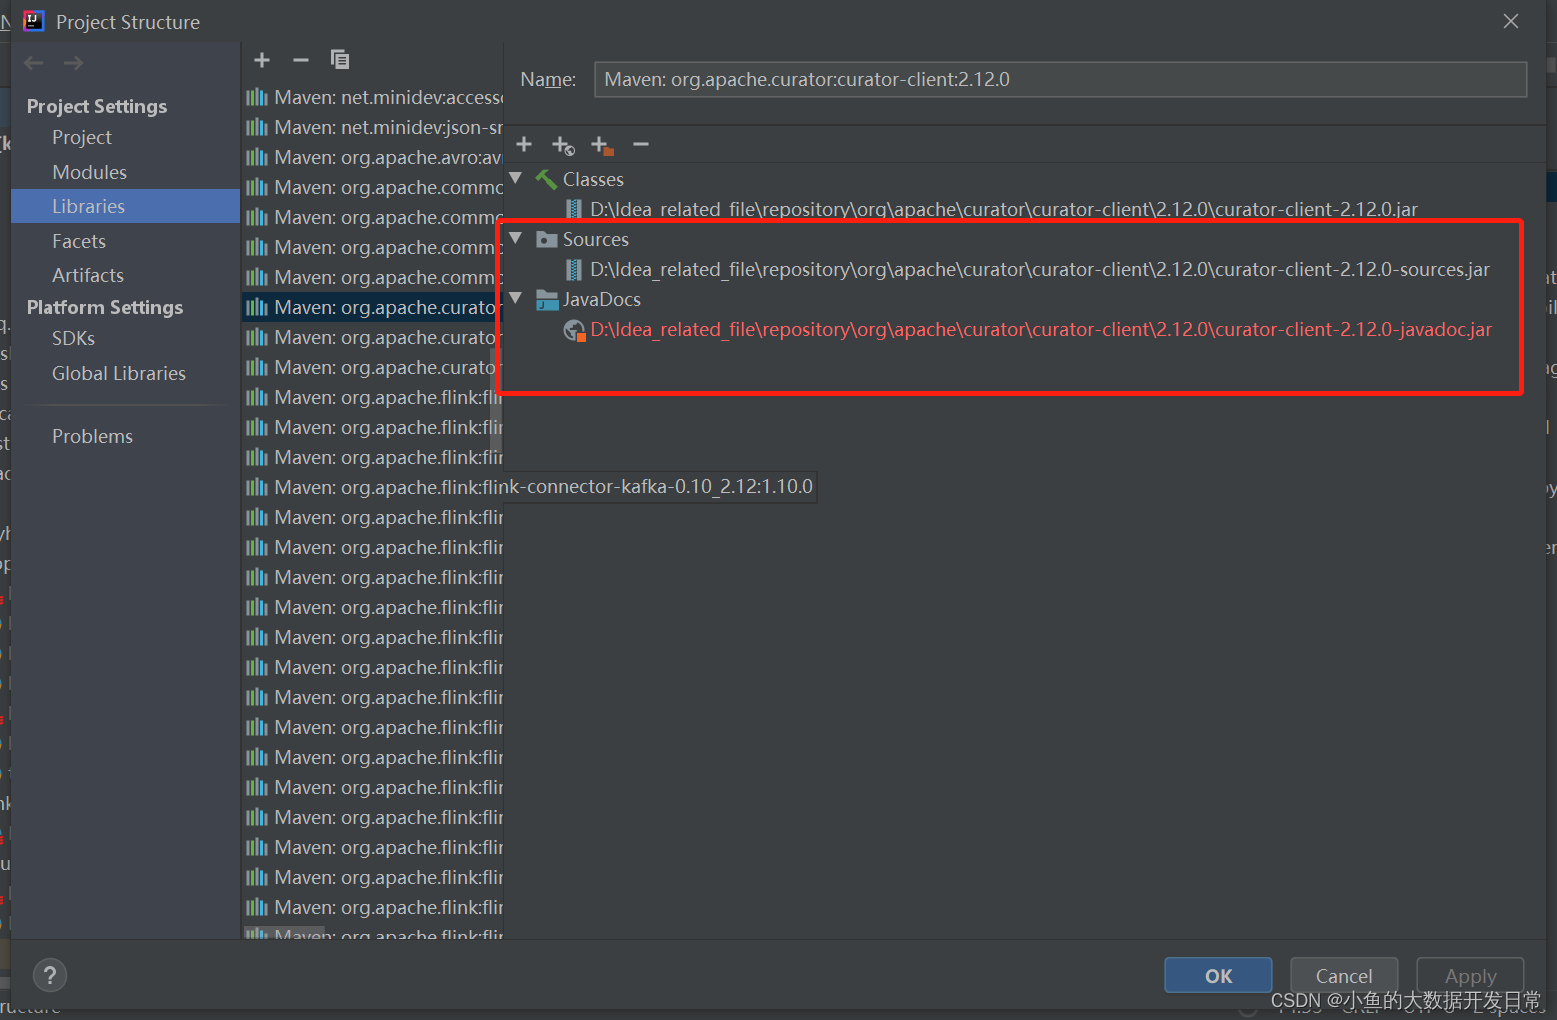Screen dimensions: 1557x1020
Task: Click the JavaDocs folder icon
Action: [546, 300]
